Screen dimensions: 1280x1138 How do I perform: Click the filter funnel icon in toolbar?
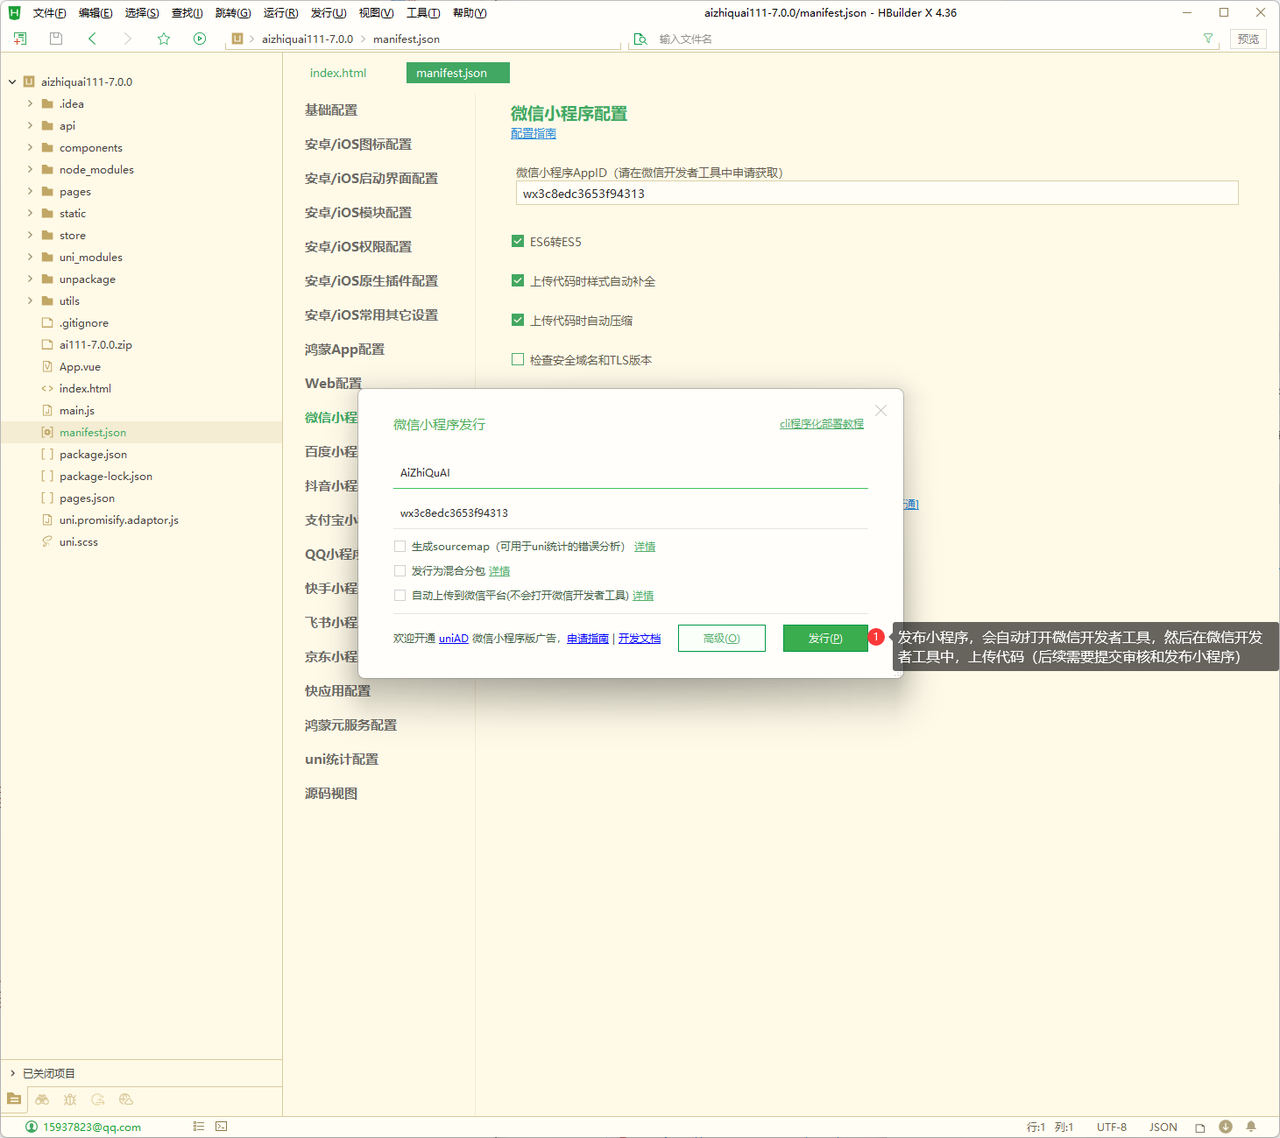1208,39
